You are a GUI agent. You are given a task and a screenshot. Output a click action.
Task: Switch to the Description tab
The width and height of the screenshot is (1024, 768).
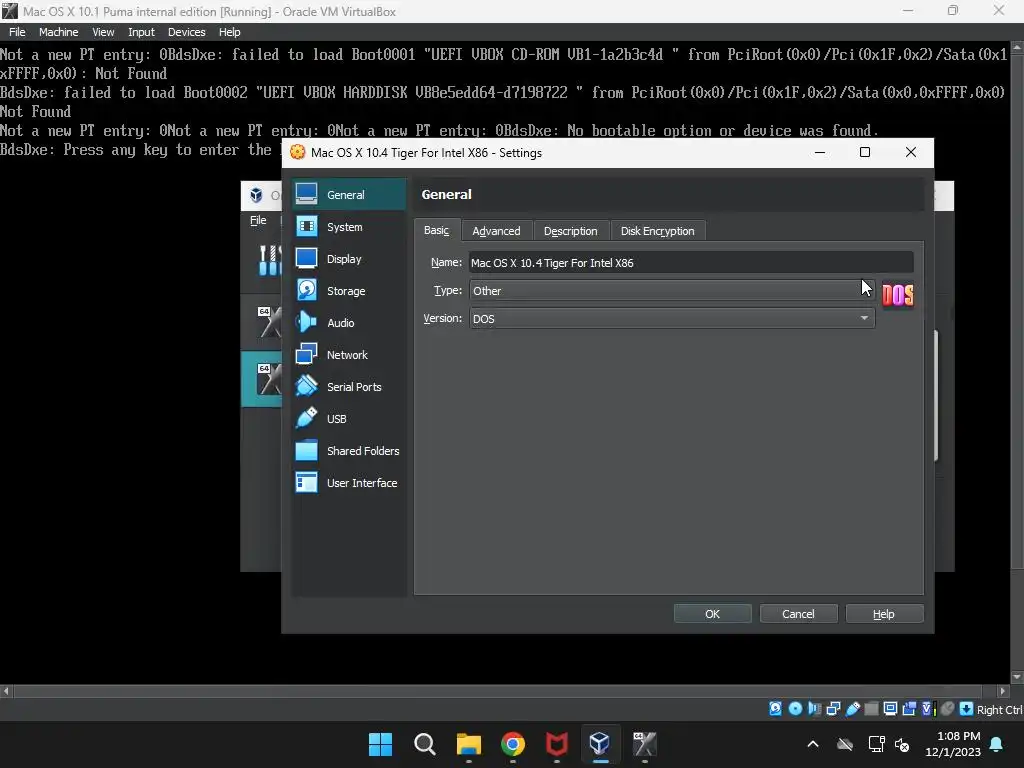[x=571, y=231]
